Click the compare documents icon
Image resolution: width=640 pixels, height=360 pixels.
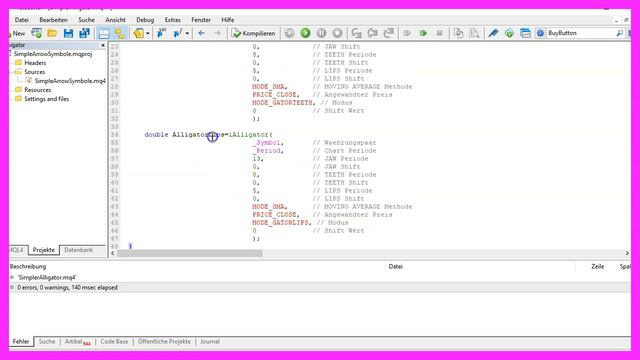click(474, 33)
